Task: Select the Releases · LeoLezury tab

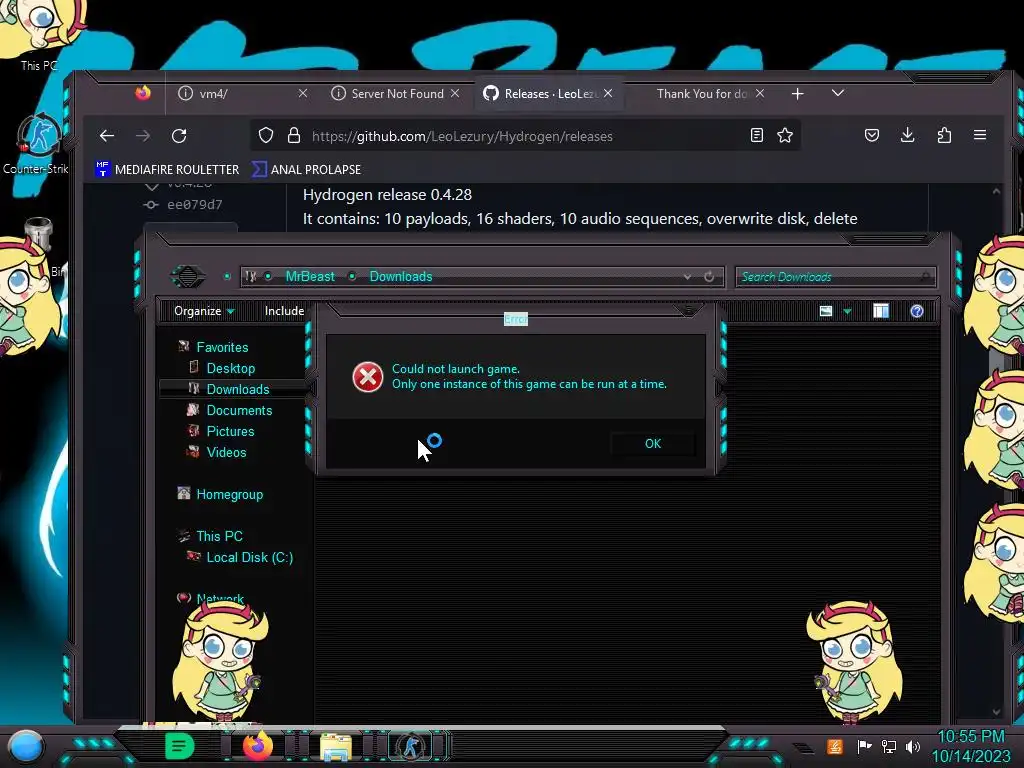Action: pos(548,93)
